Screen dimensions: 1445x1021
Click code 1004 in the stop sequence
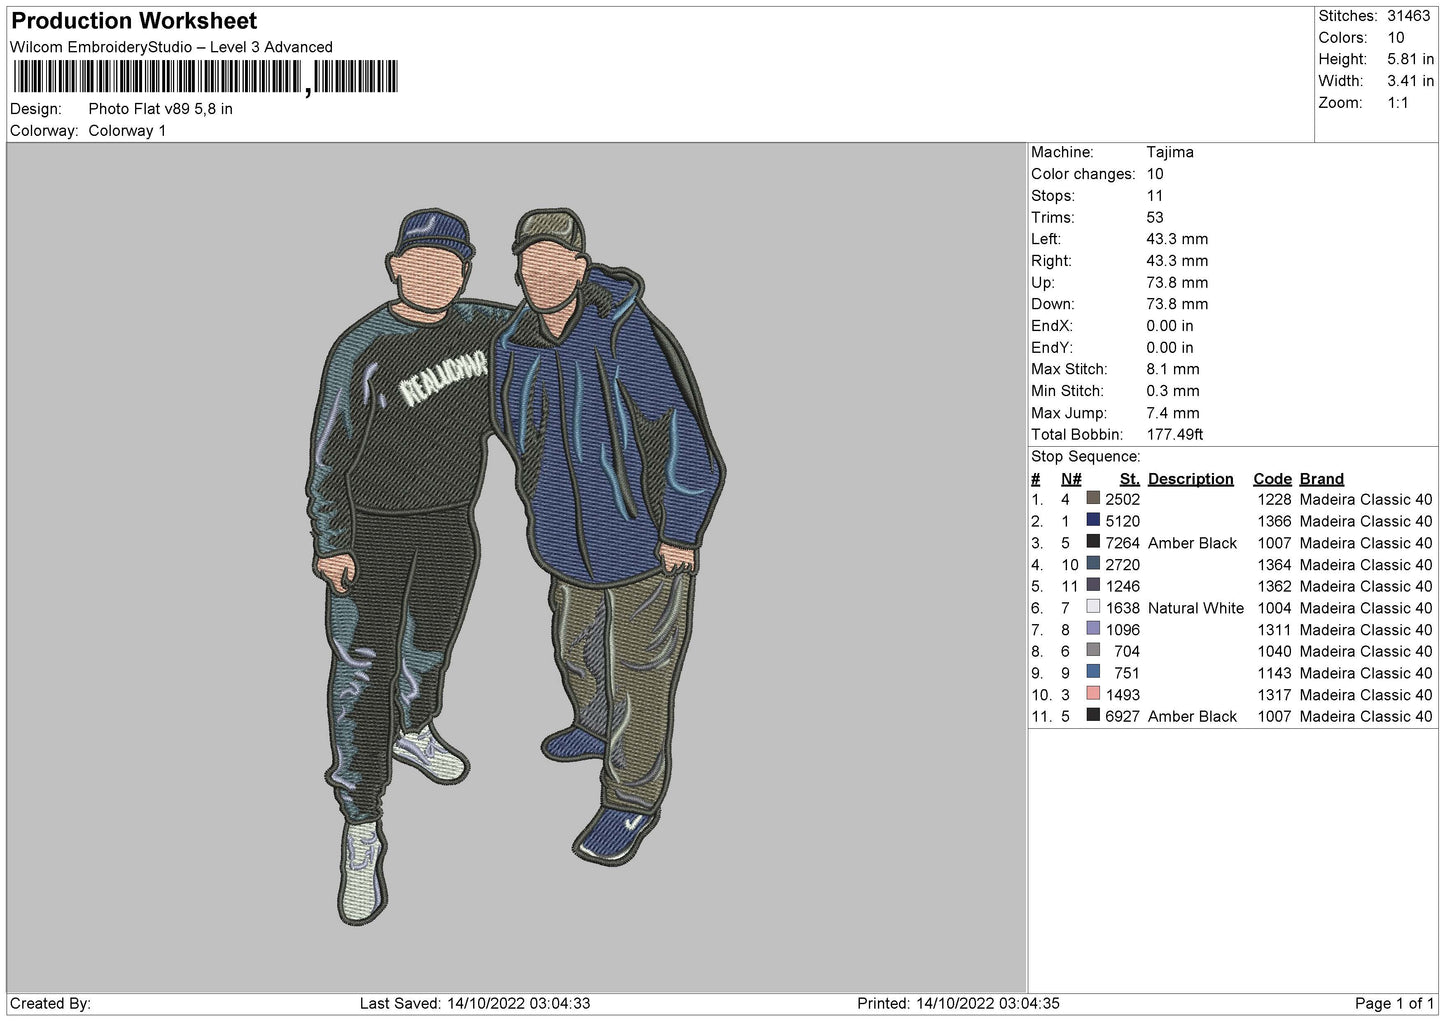tap(1275, 608)
